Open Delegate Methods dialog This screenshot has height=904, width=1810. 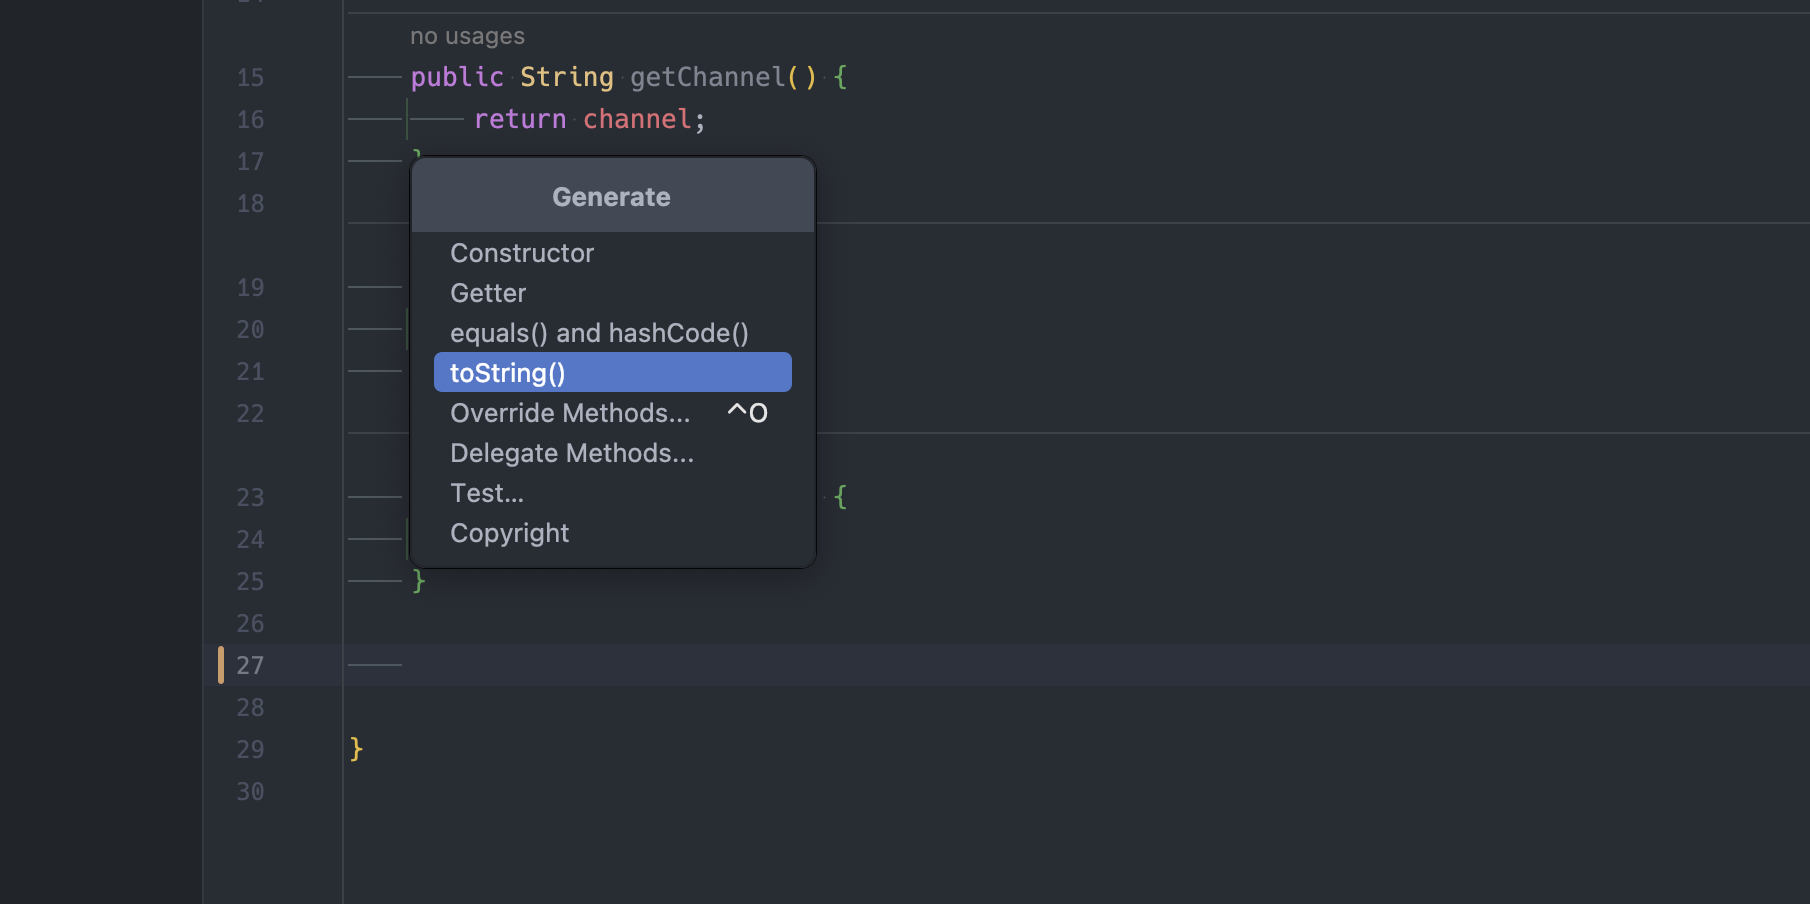click(572, 452)
